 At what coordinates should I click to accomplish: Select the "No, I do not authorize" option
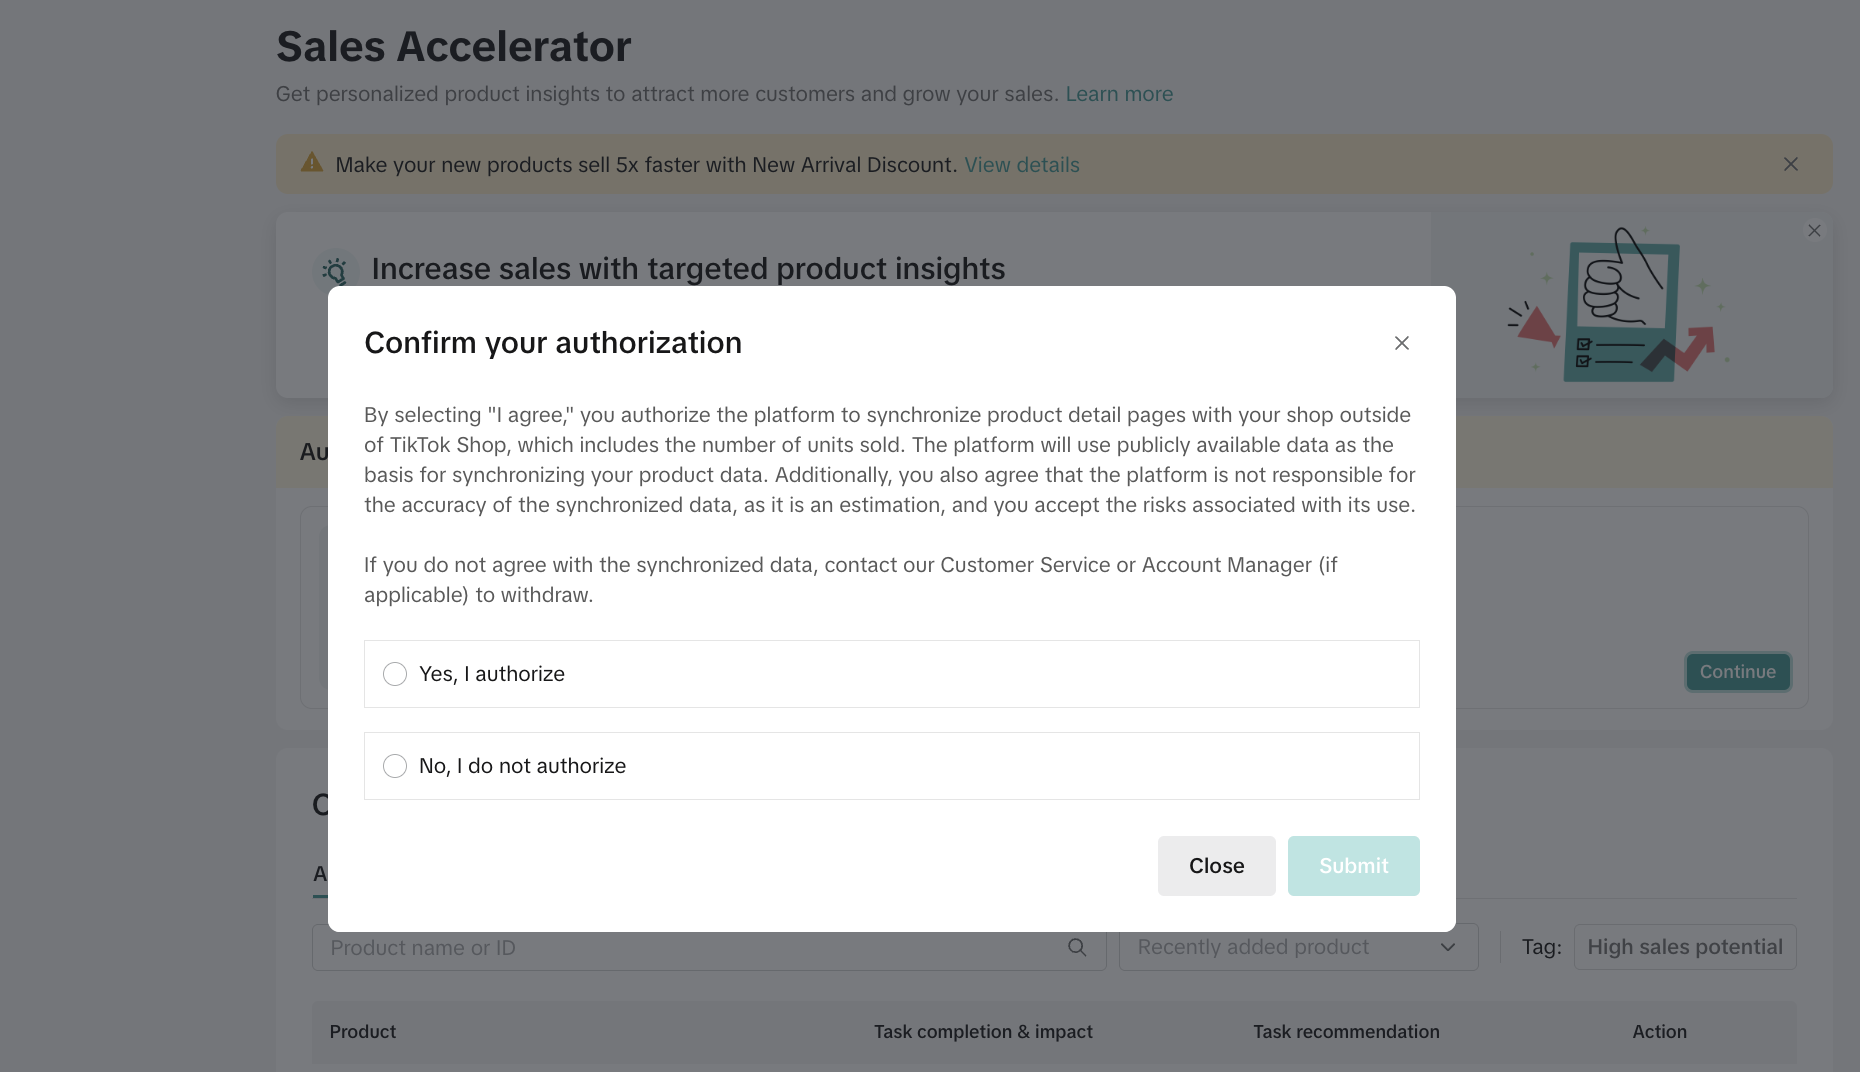[x=395, y=766]
